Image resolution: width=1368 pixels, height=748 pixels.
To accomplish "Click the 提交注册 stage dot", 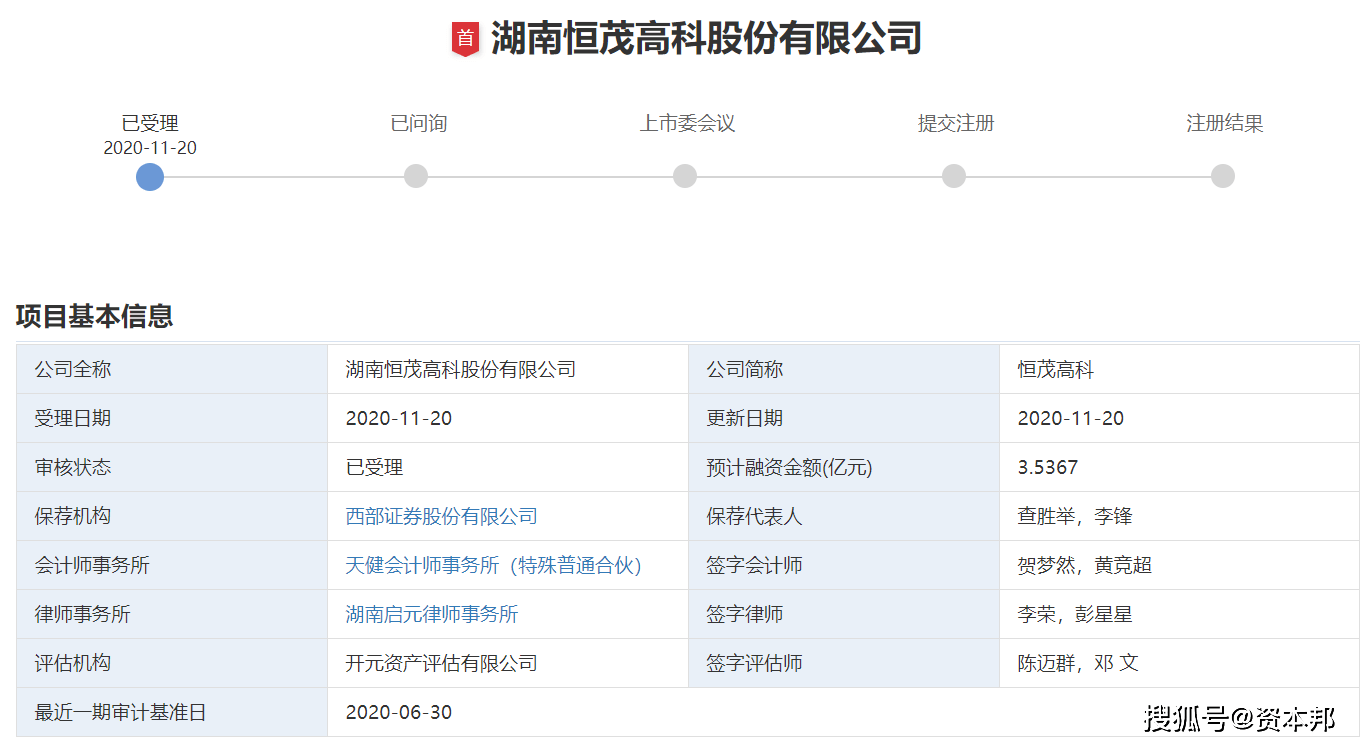I will pos(953,176).
